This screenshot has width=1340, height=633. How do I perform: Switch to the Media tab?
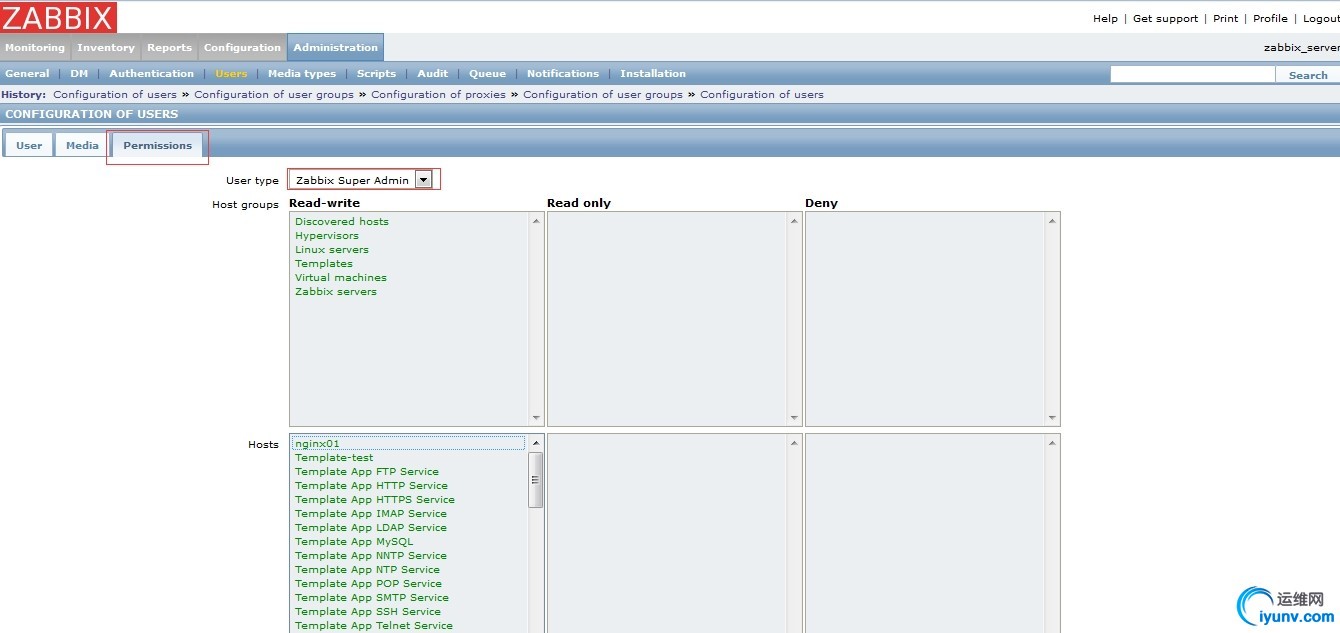point(82,145)
